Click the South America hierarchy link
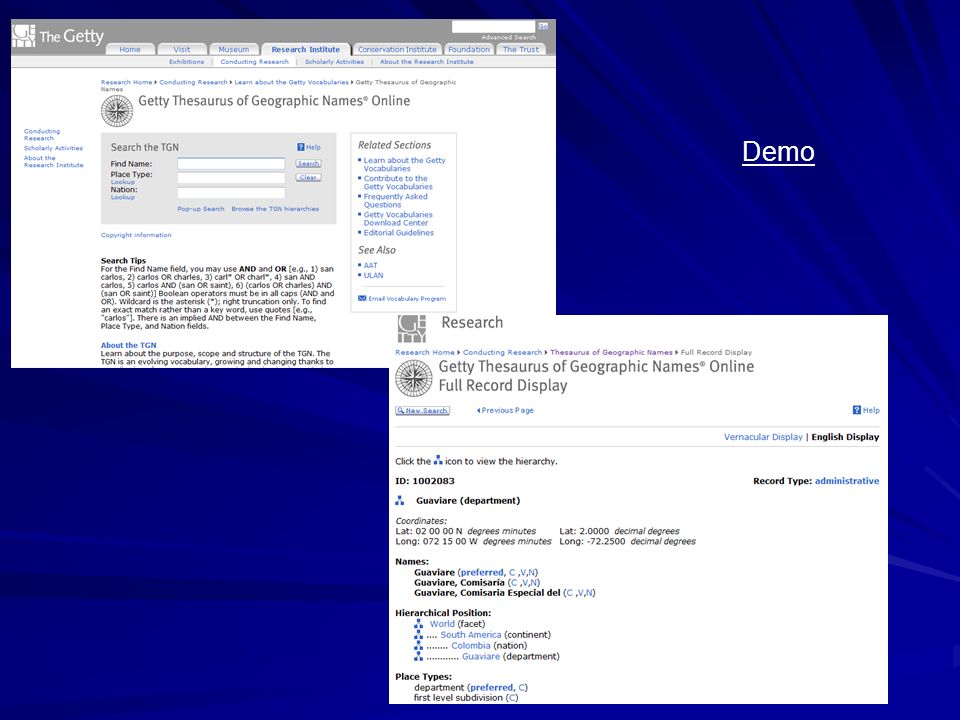Viewport: 960px width, 720px height. [x=471, y=635]
